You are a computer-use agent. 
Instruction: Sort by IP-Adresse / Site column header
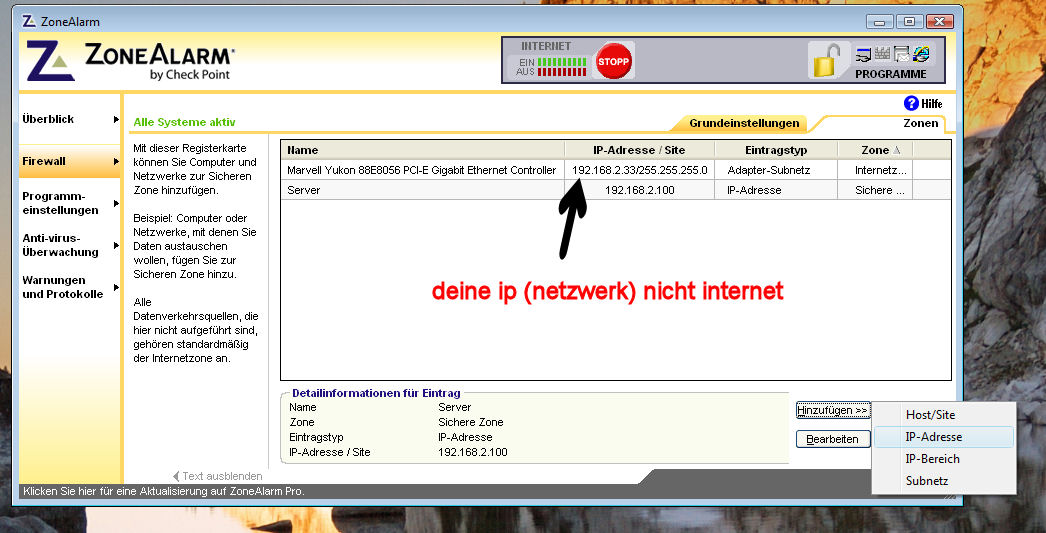639,150
